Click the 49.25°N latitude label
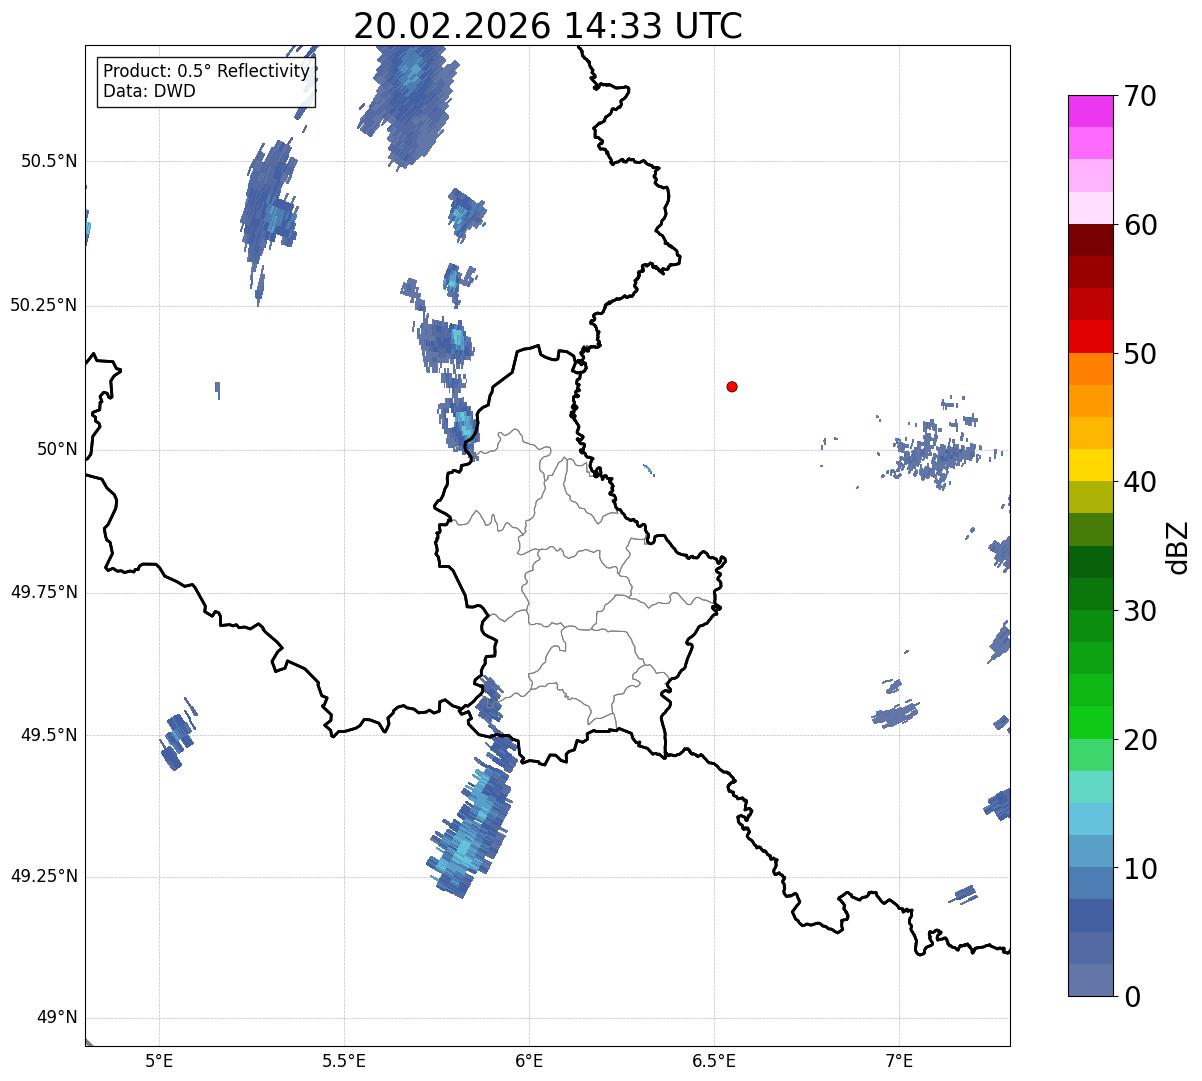The width and height of the screenshot is (1202, 1081). [x=44, y=876]
